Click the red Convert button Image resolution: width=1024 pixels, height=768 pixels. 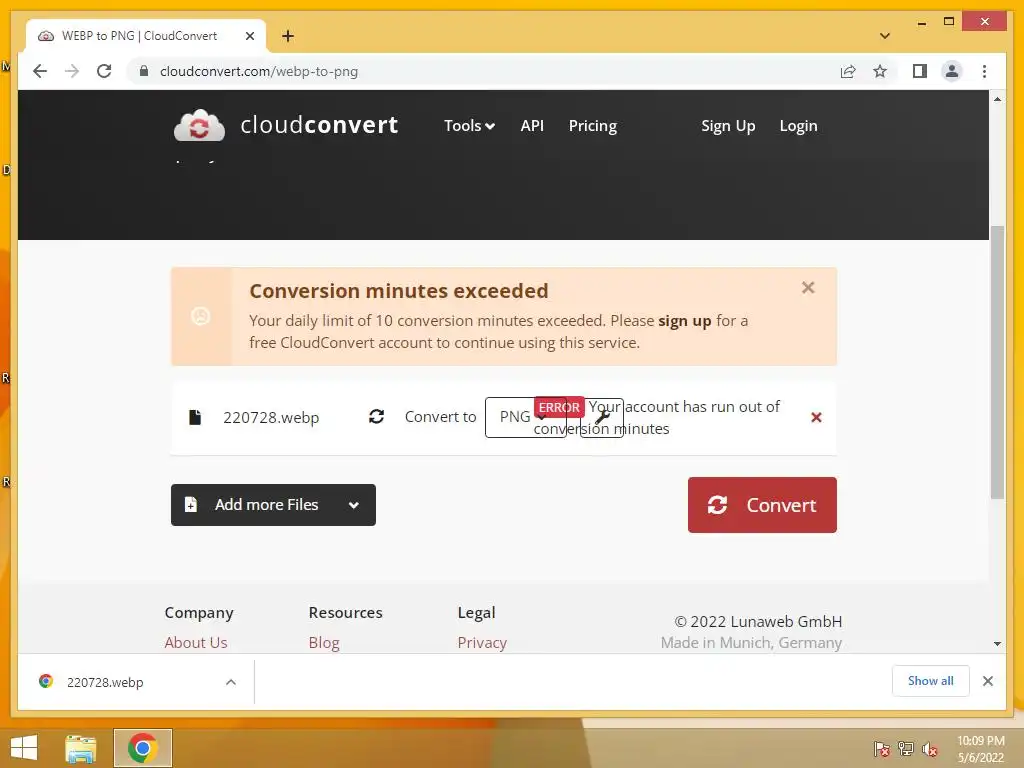(x=762, y=505)
